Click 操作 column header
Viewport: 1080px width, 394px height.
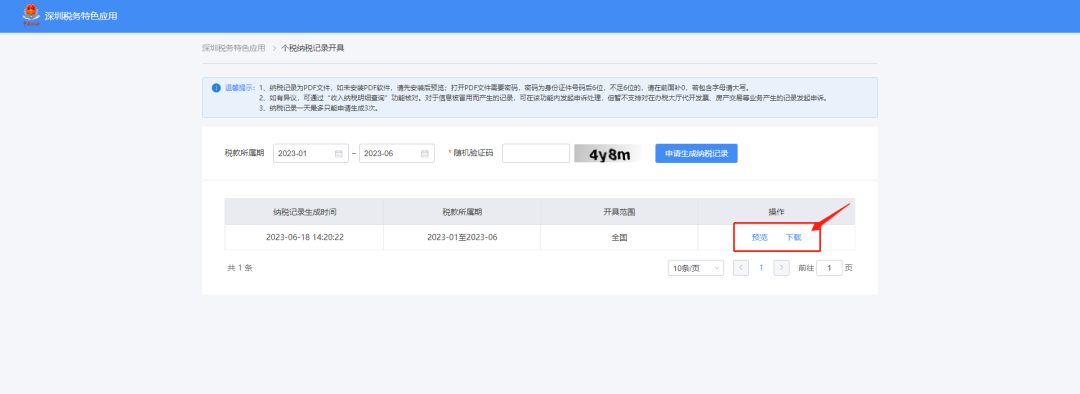[x=776, y=211]
